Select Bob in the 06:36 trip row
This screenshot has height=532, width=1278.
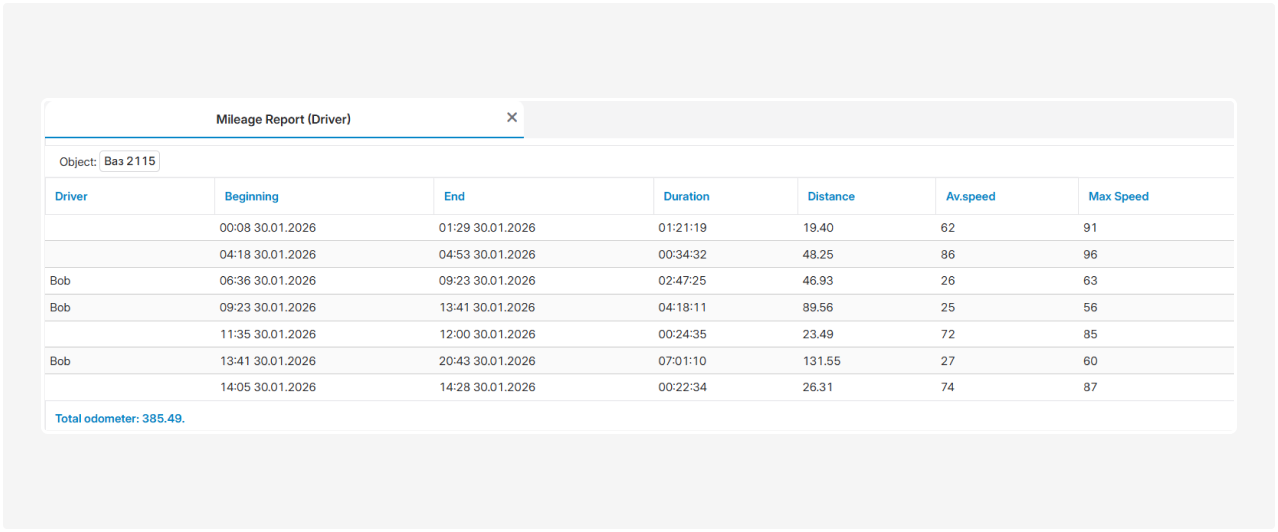(x=60, y=281)
